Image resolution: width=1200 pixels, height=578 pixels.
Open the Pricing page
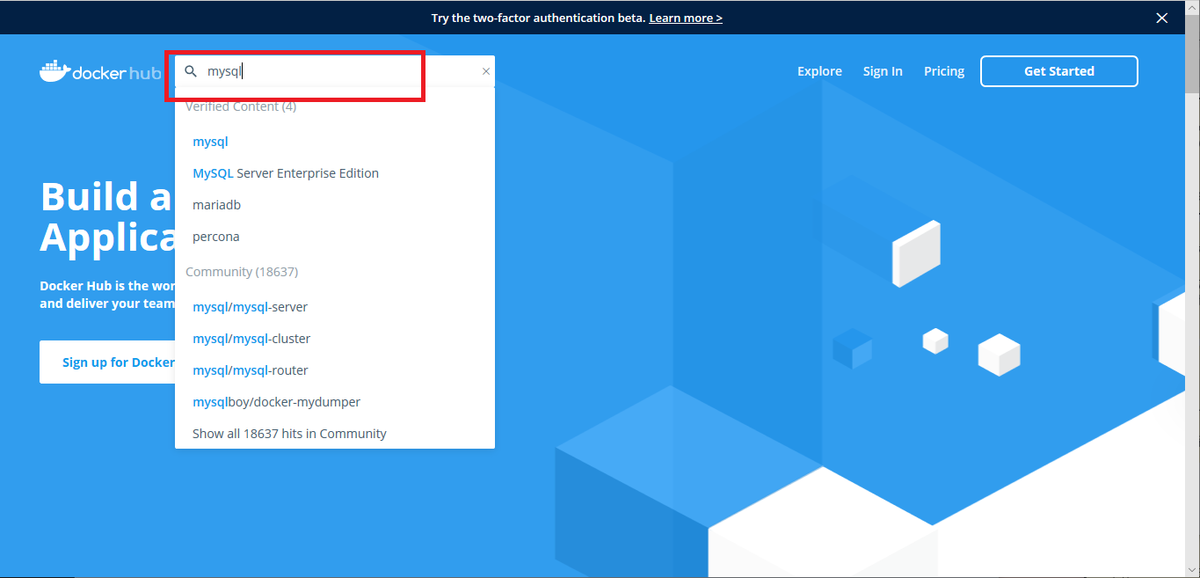(x=944, y=71)
